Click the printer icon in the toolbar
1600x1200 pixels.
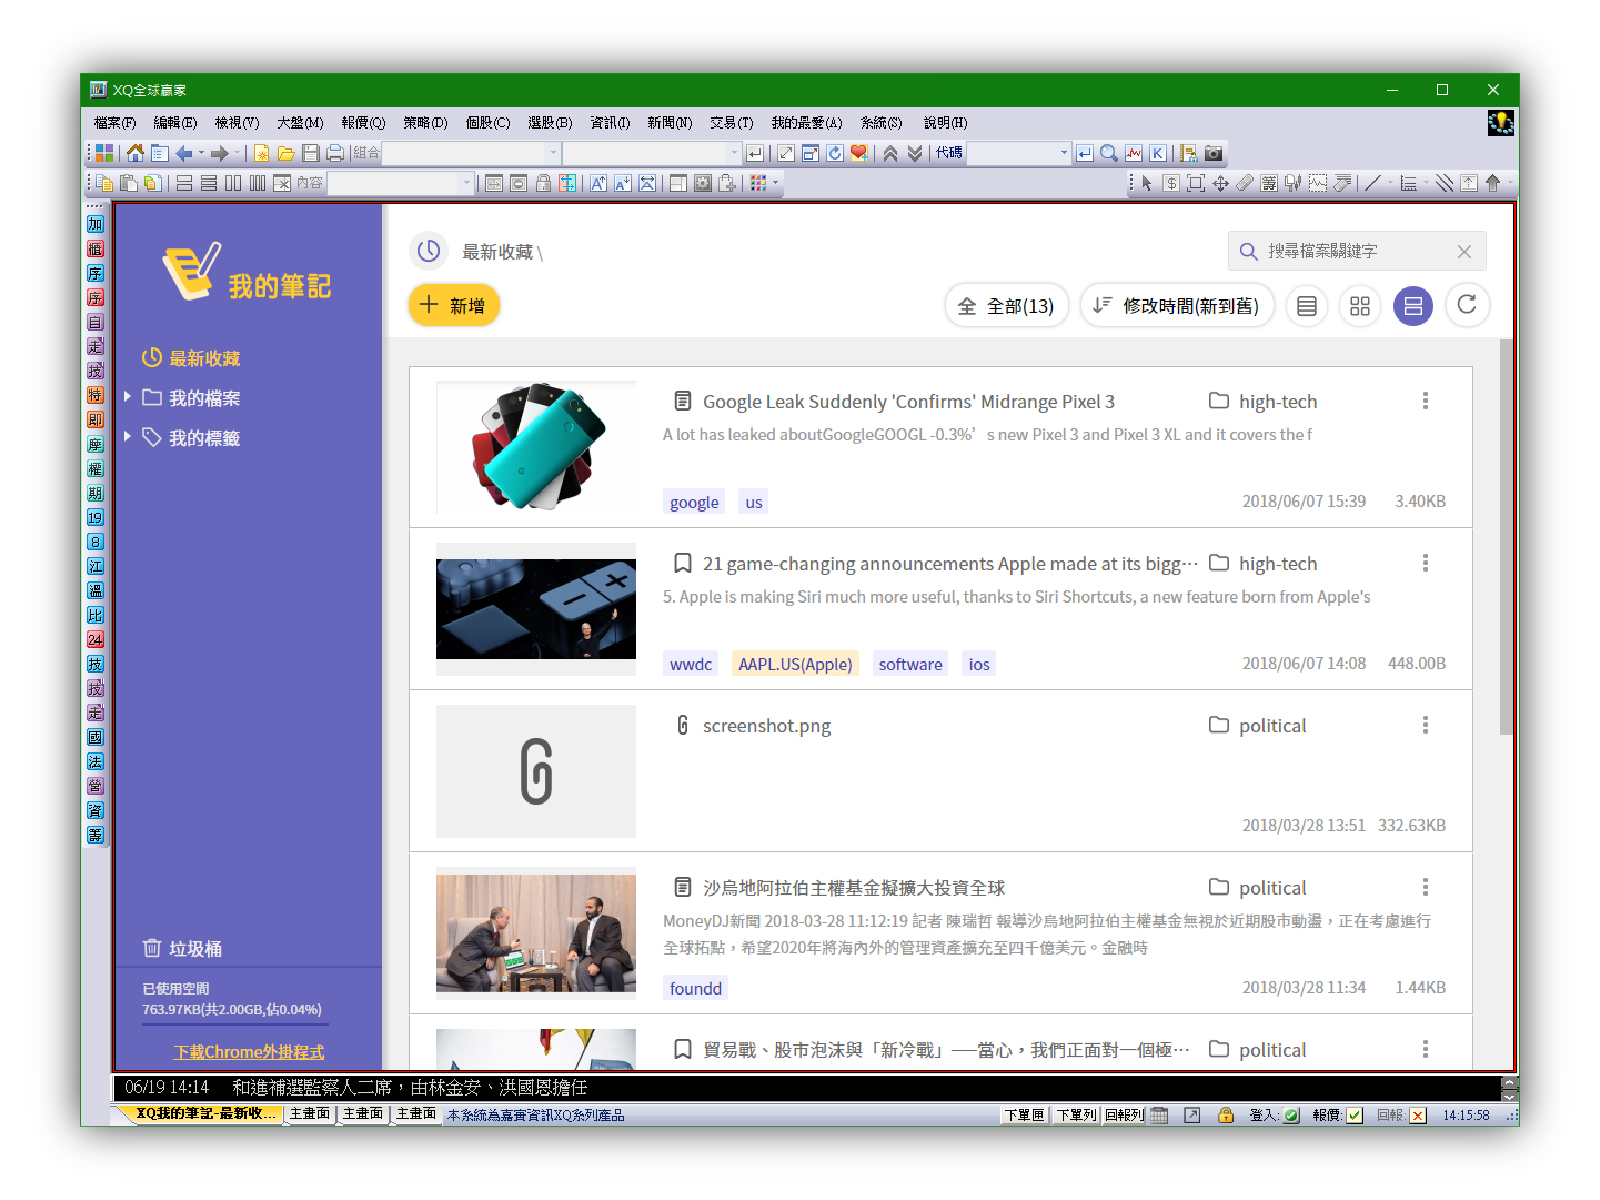pyautogui.click(x=335, y=153)
